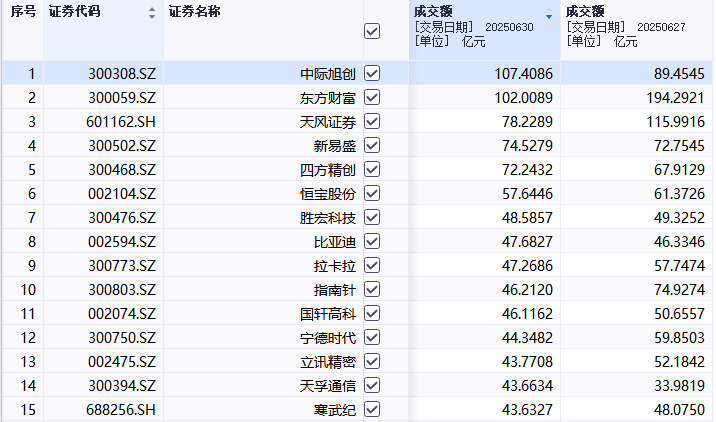Toggle the checkbox for 胜宏科技
This screenshot has height=422, width=716.
pos(372,217)
